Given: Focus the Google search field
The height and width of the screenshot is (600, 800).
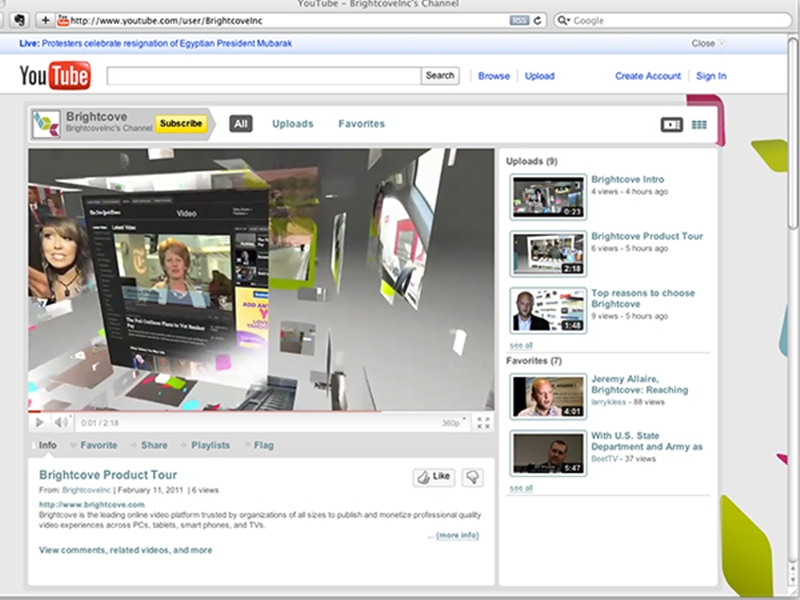Looking at the screenshot, I should (672, 20).
